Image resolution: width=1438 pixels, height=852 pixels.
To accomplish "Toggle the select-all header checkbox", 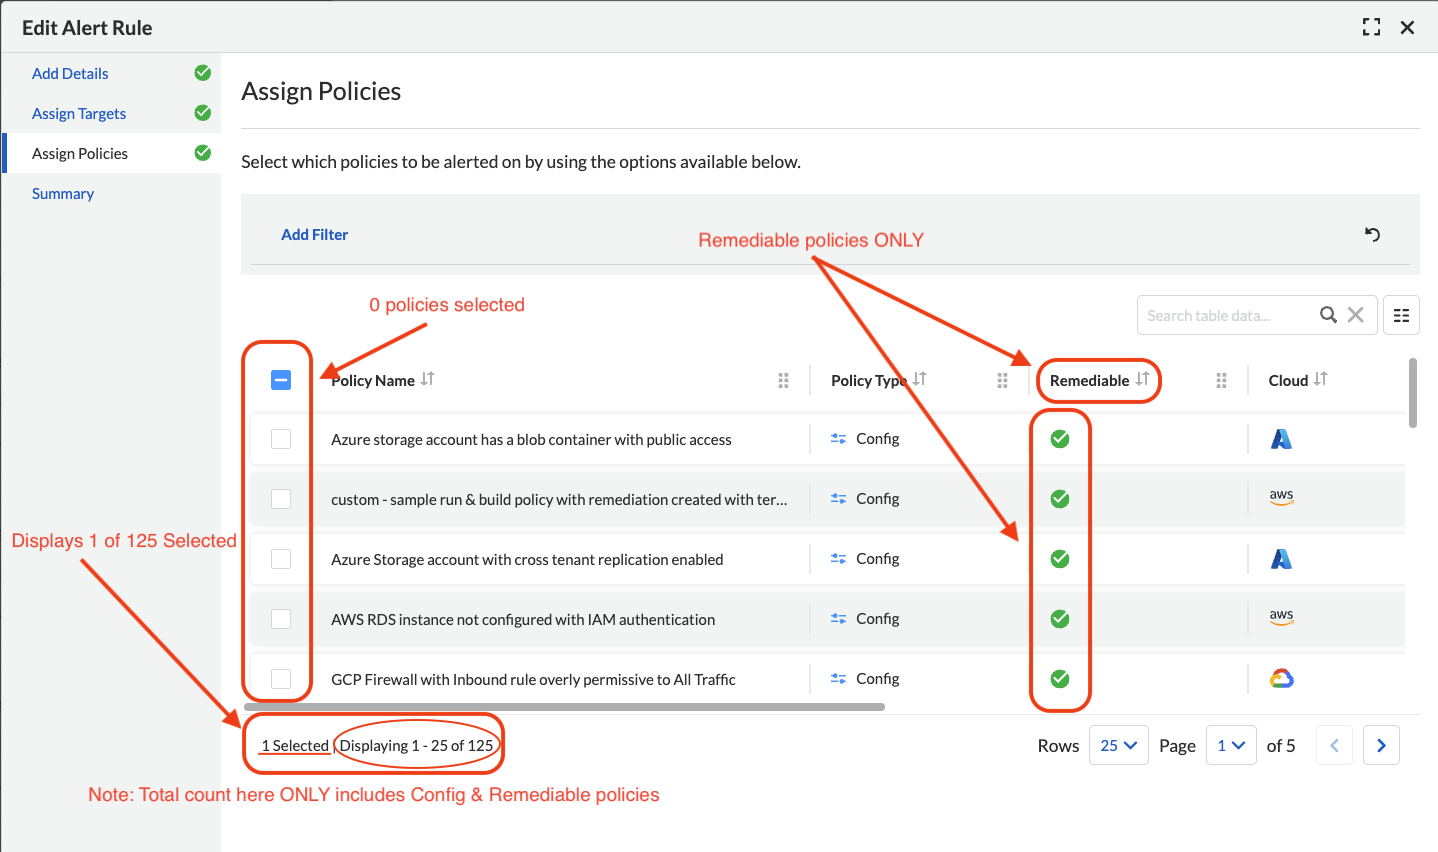I will pos(281,380).
